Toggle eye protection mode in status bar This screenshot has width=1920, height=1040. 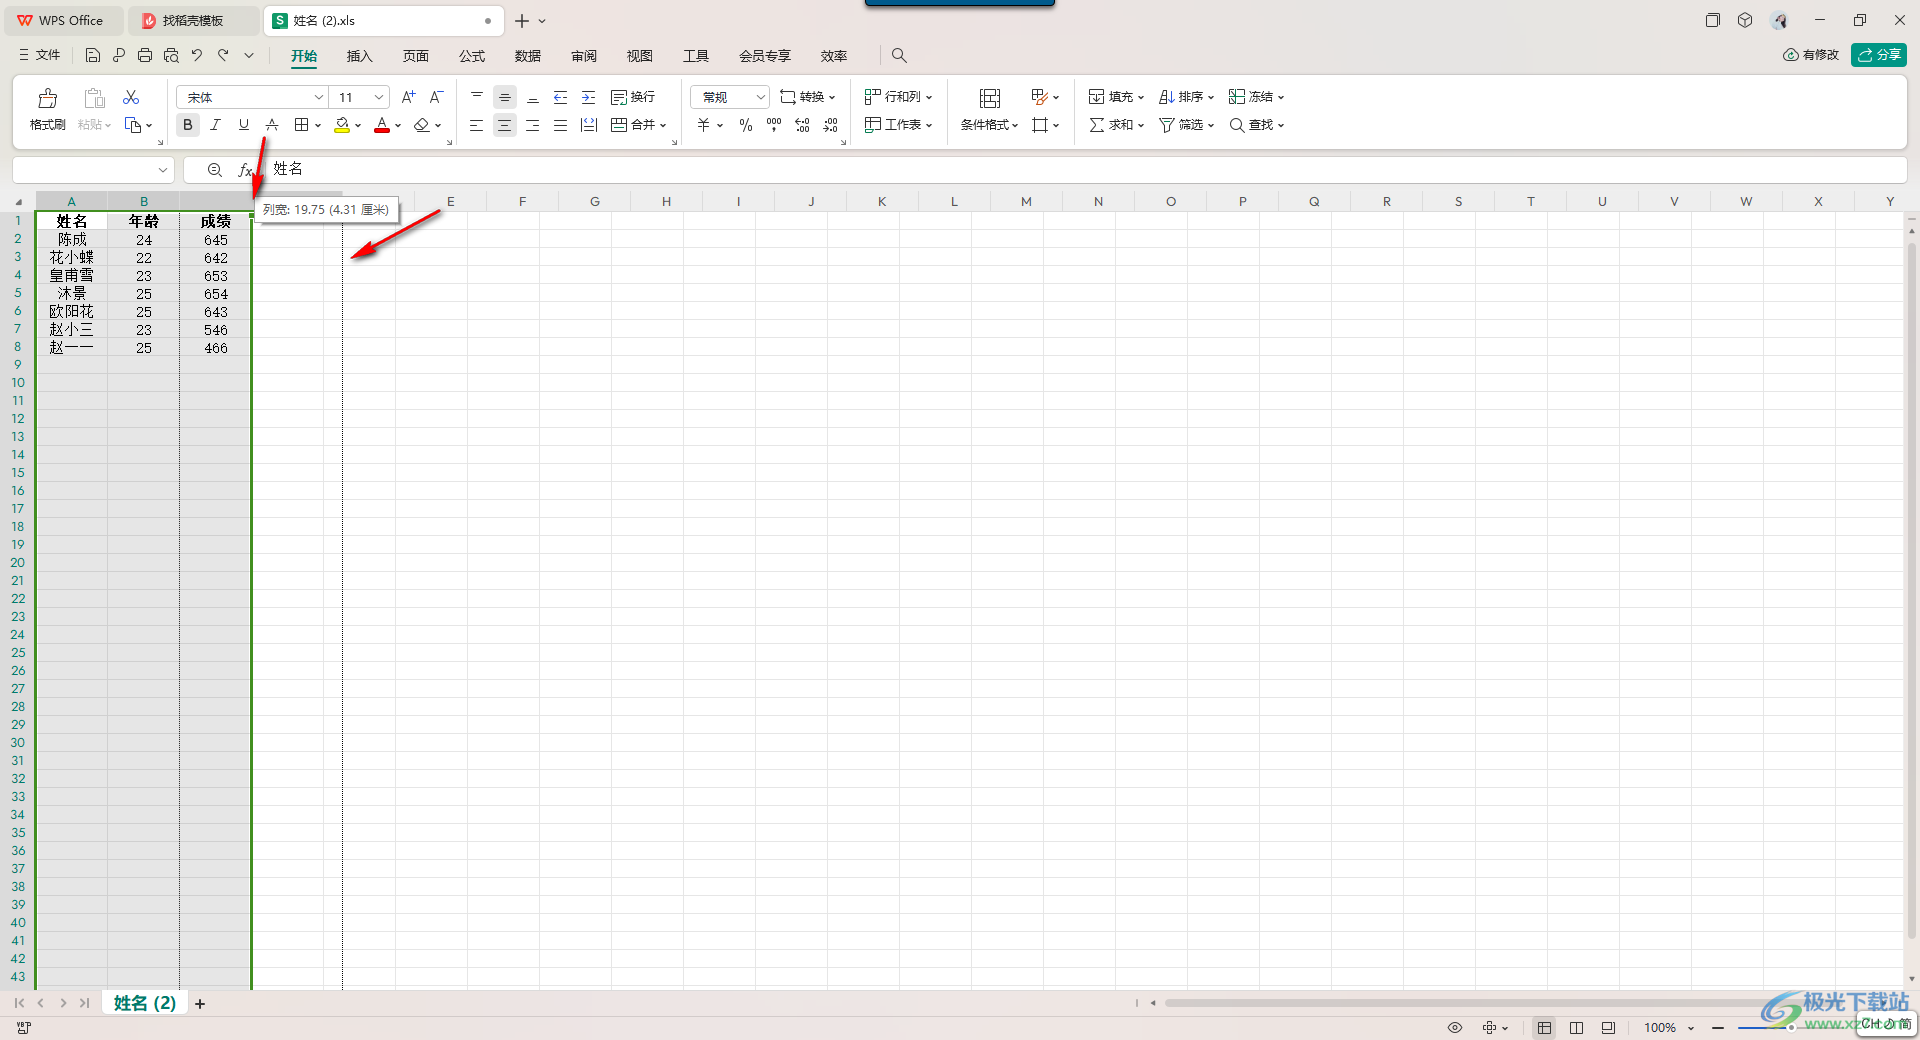pyautogui.click(x=1455, y=1027)
